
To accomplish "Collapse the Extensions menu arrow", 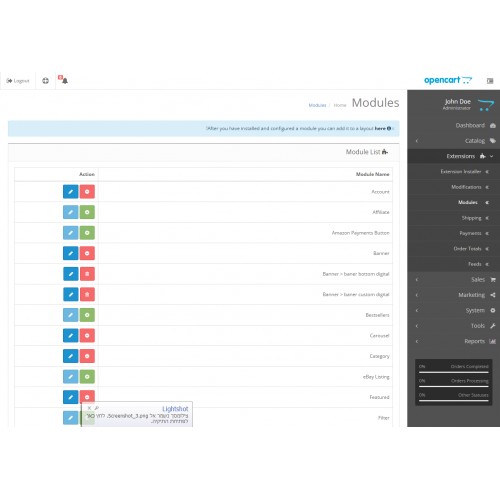I will point(491,156).
